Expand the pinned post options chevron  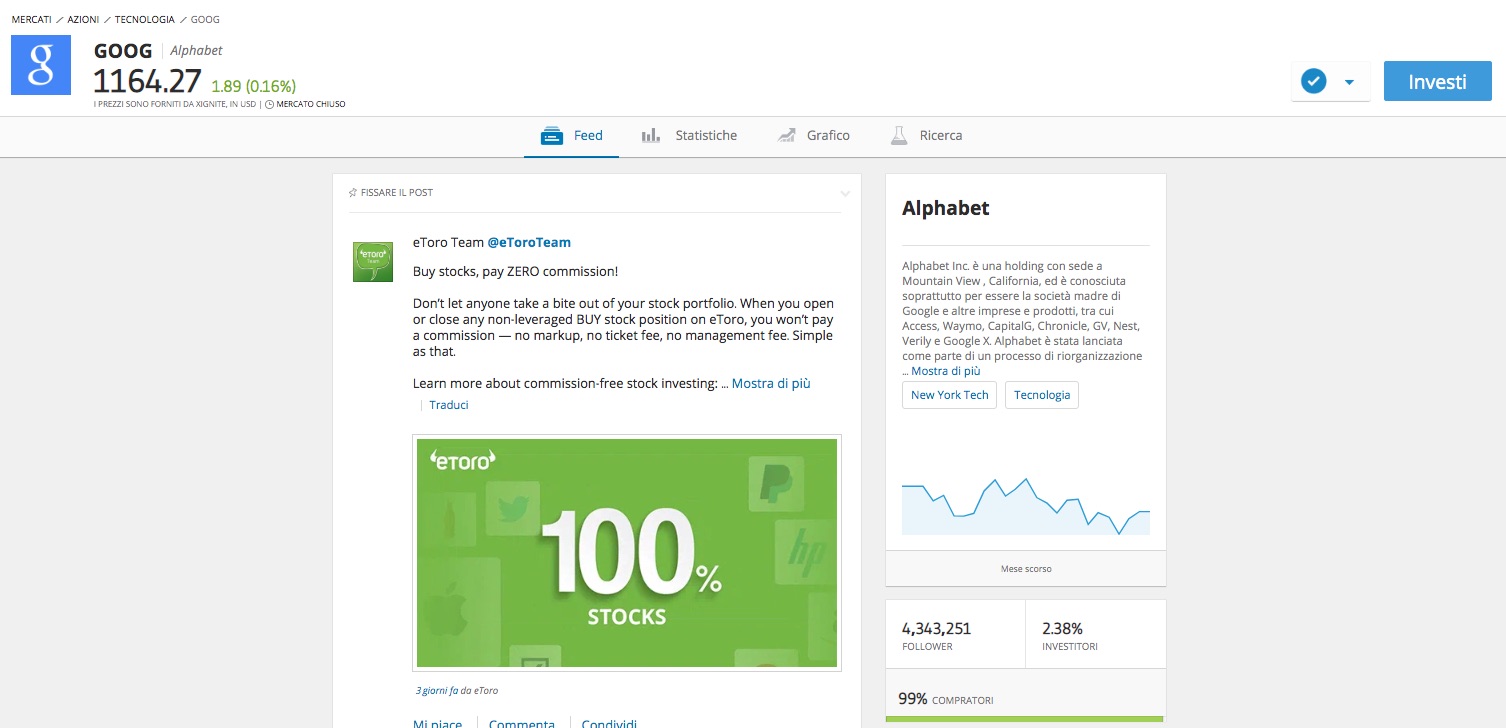[845, 193]
